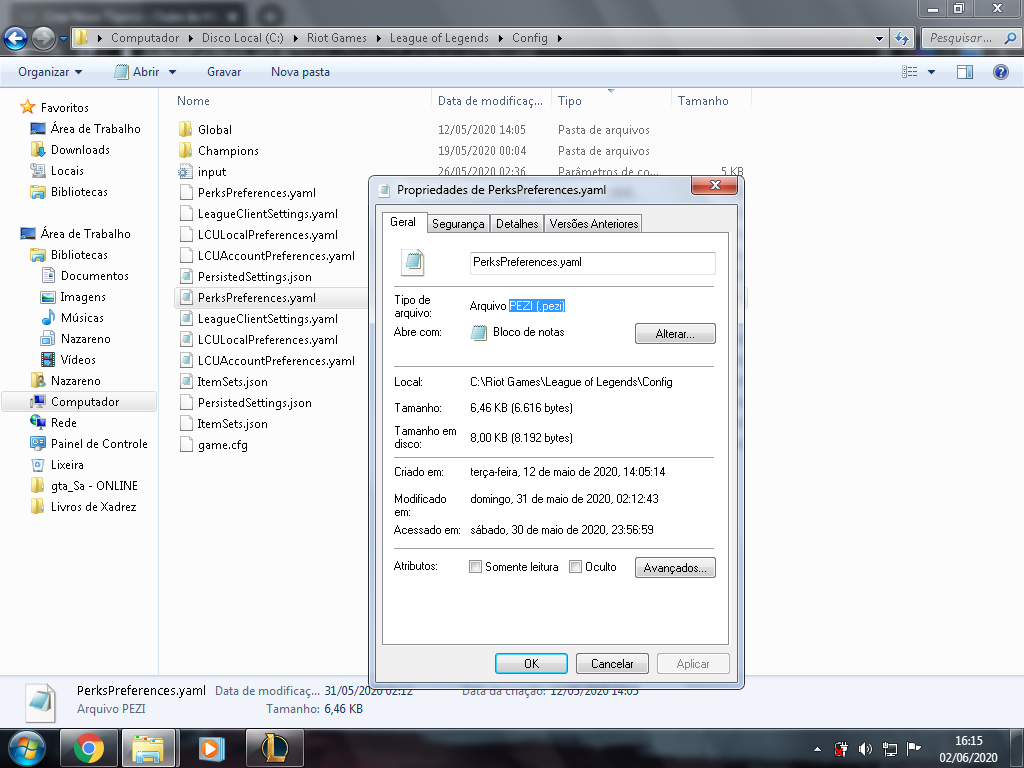Click the Global folder icon

[x=185, y=129]
